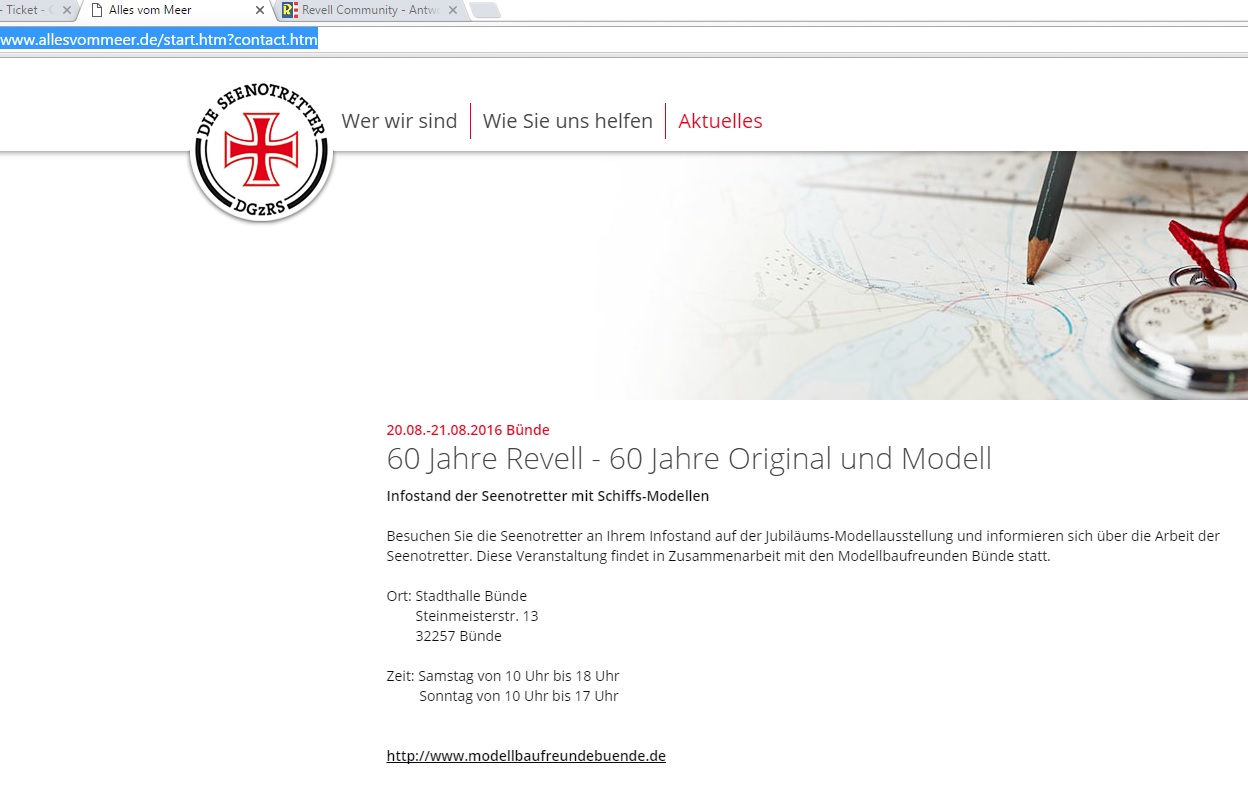Open the Wie Sie uns helfen menu
Image resolution: width=1248 pixels, height=791 pixels.
(x=567, y=121)
